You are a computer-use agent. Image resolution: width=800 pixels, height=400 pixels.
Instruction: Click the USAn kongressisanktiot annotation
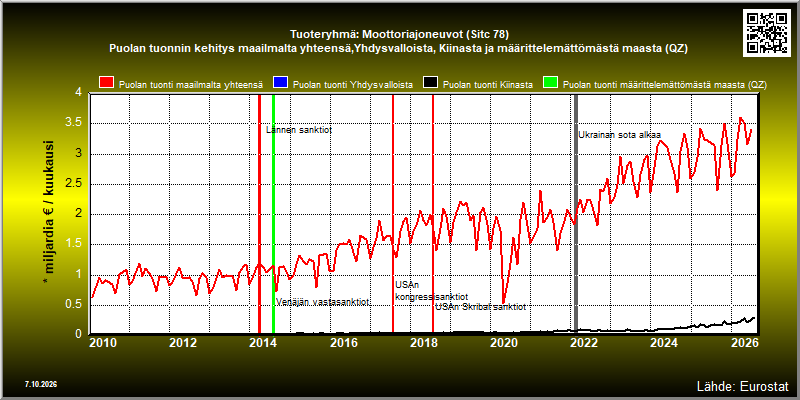point(432,291)
